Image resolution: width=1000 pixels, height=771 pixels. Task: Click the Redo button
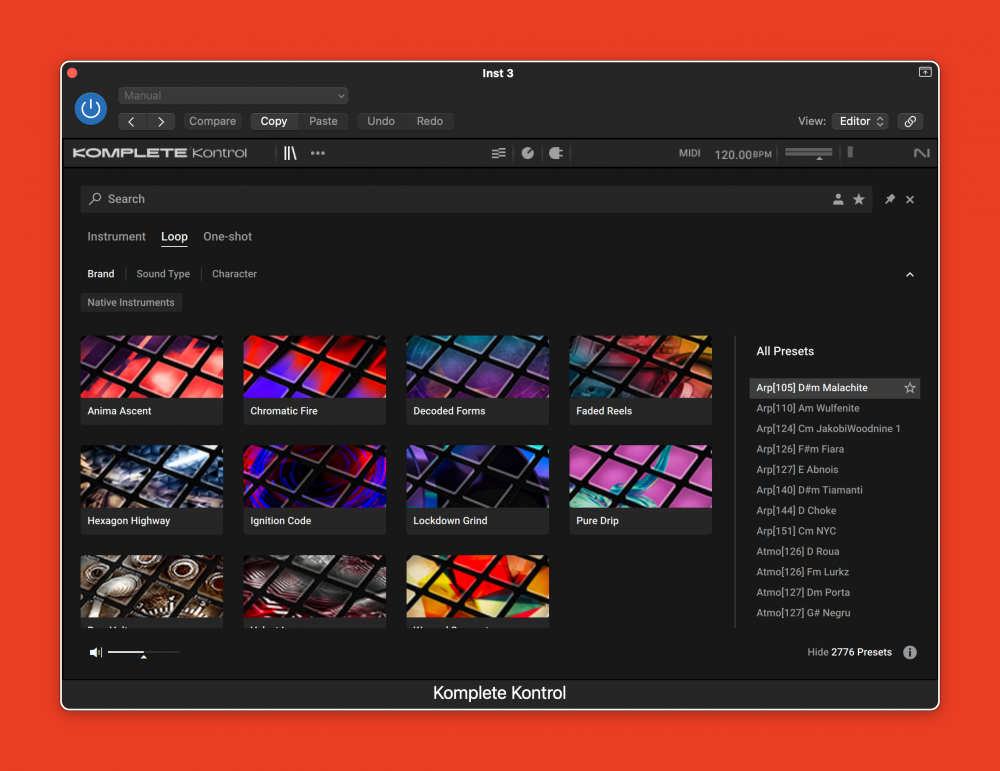pyautogui.click(x=430, y=121)
